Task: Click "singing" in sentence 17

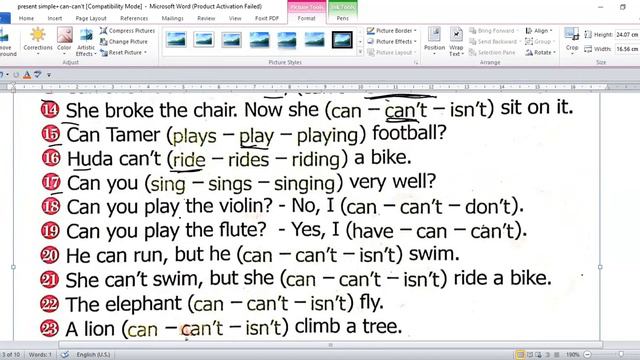Action: click(x=304, y=184)
